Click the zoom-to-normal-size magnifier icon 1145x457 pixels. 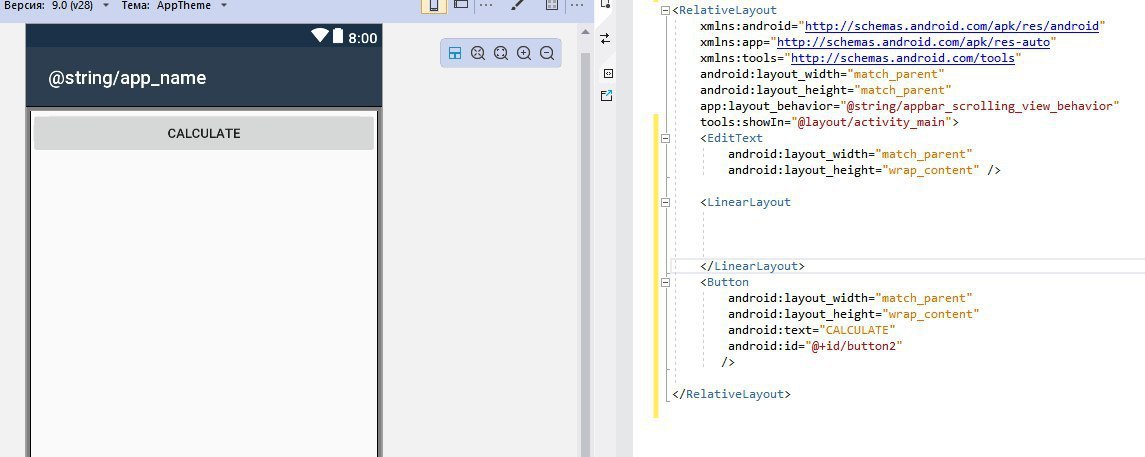pyautogui.click(x=478, y=53)
